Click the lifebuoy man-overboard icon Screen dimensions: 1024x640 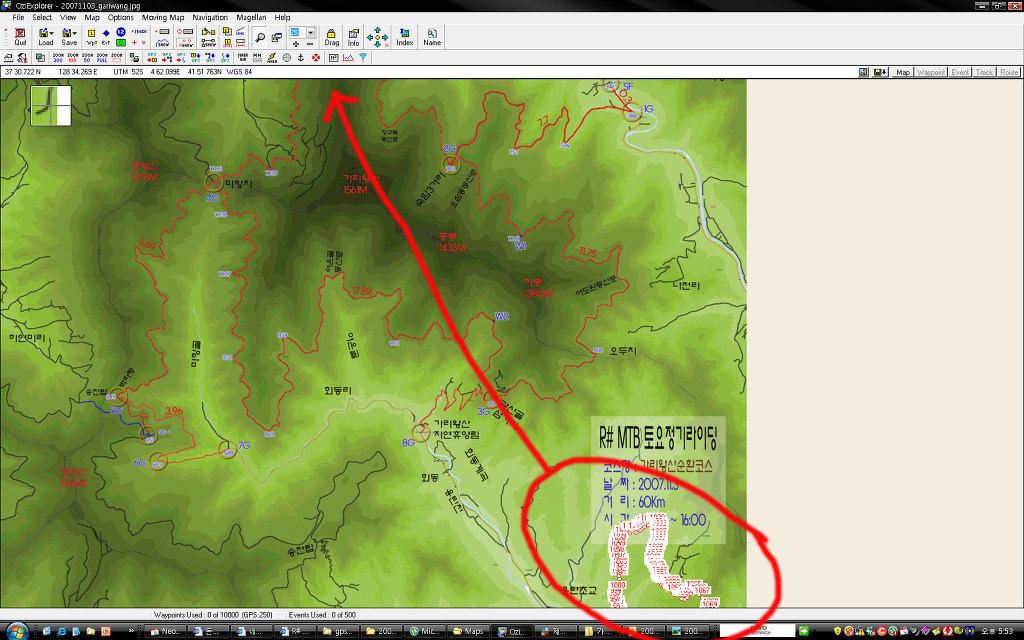click(315, 57)
